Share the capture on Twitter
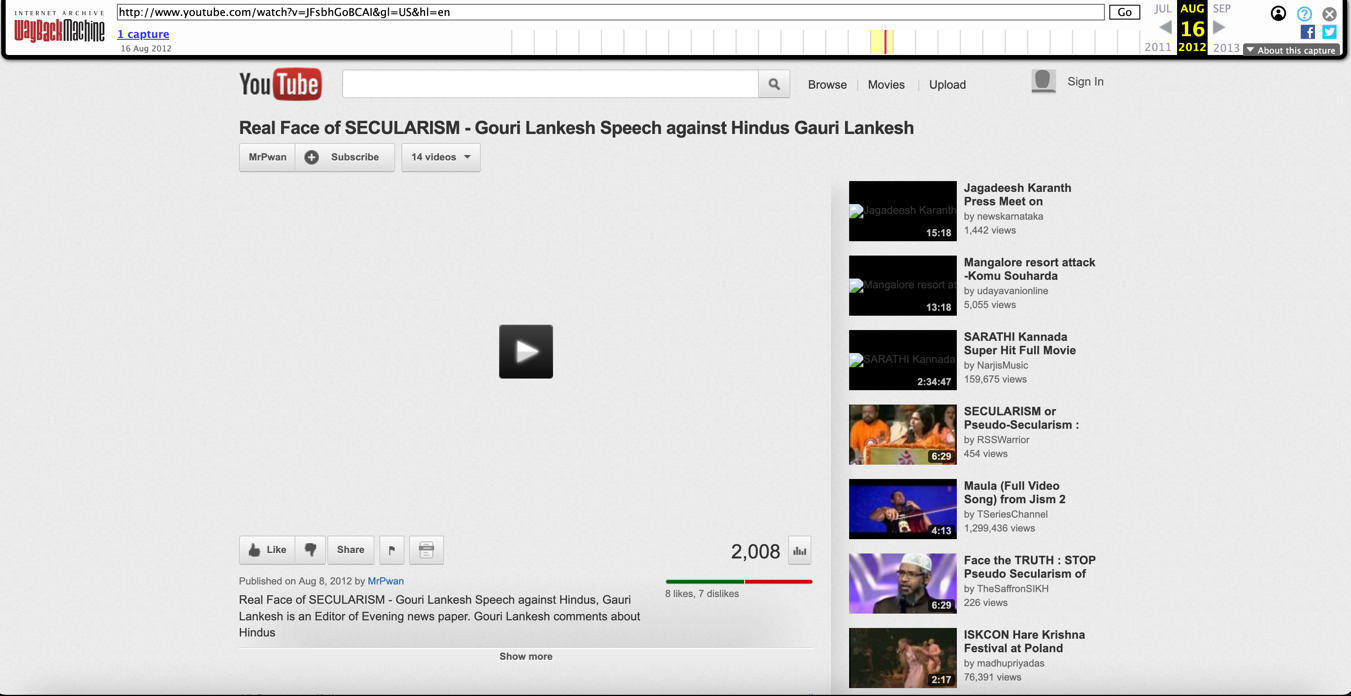Screen dimensions: 1351x696 (x=1328, y=33)
